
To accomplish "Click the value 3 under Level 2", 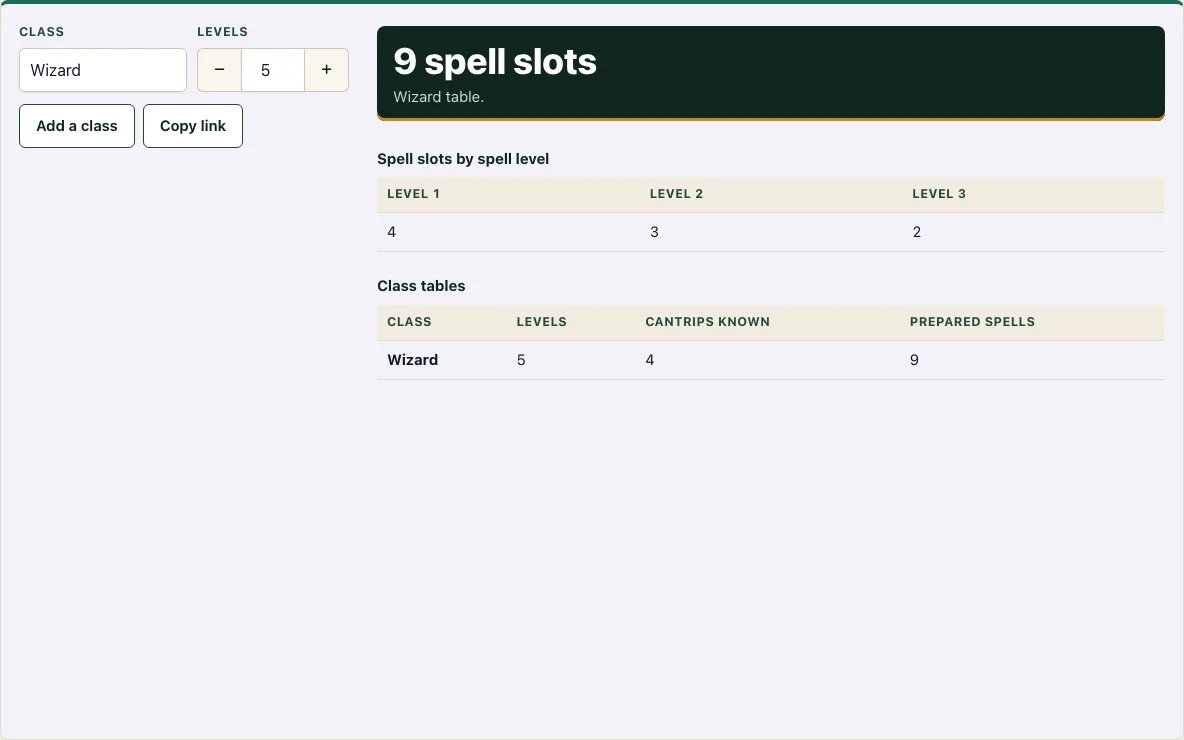I will 655,232.
